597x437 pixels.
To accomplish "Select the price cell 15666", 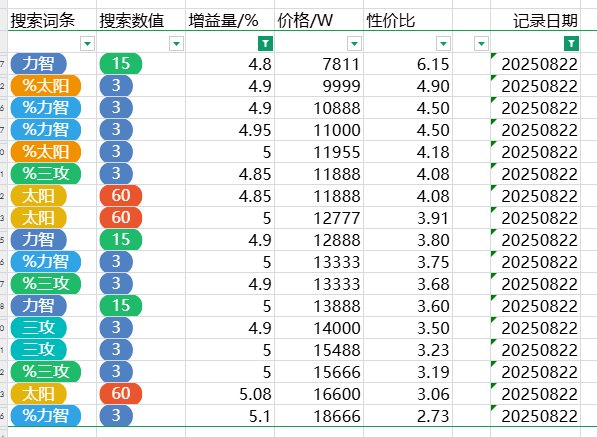I will pos(319,372).
